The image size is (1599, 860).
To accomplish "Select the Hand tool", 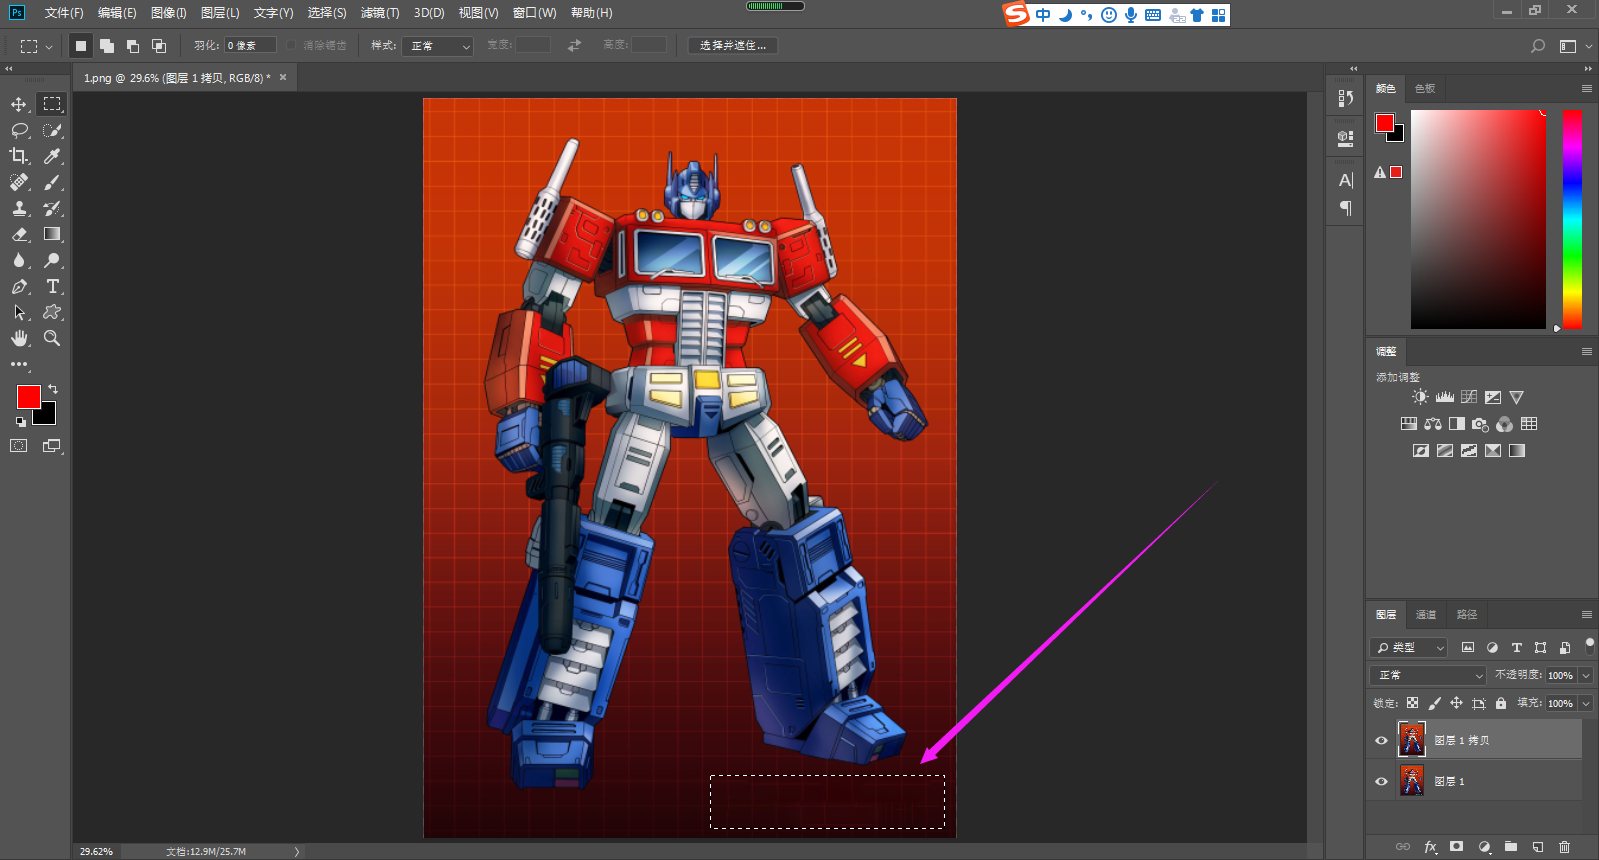I will [x=19, y=338].
